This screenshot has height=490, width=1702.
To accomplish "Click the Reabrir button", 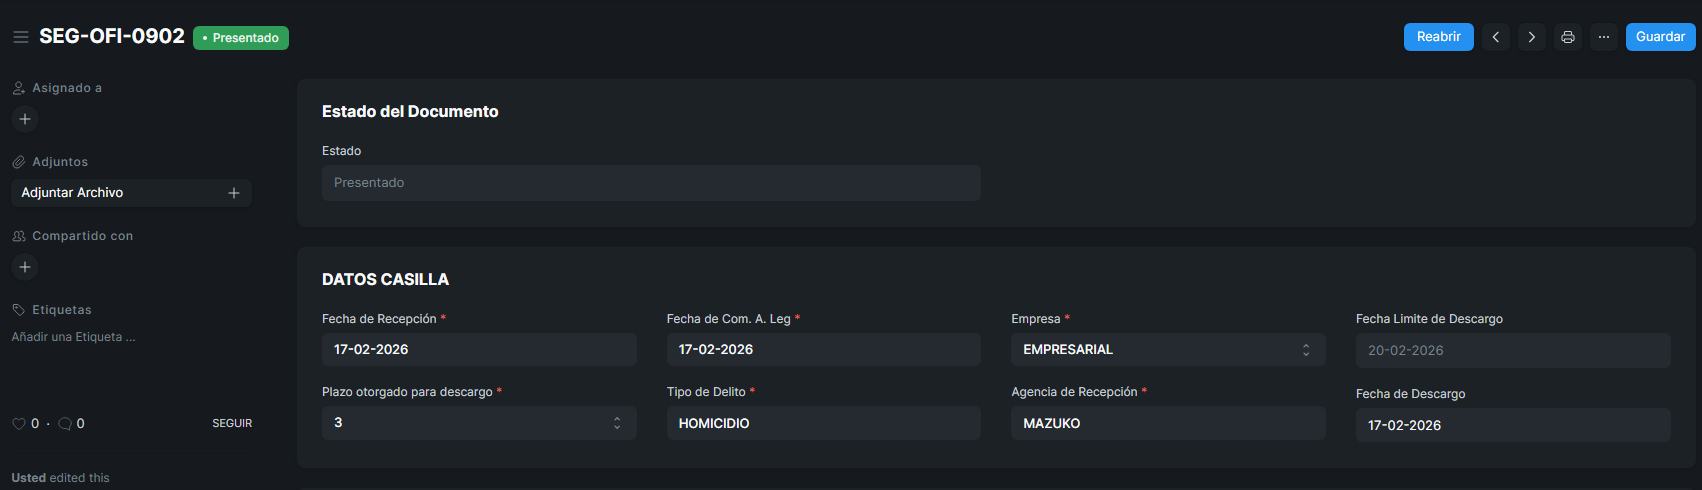I will pos(1438,37).
